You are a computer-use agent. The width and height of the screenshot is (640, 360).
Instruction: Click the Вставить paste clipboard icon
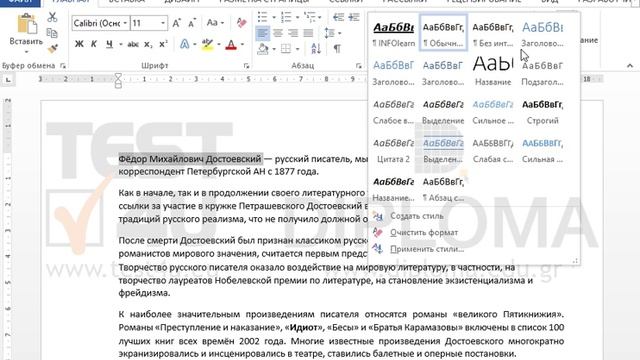click(x=27, y=24)
